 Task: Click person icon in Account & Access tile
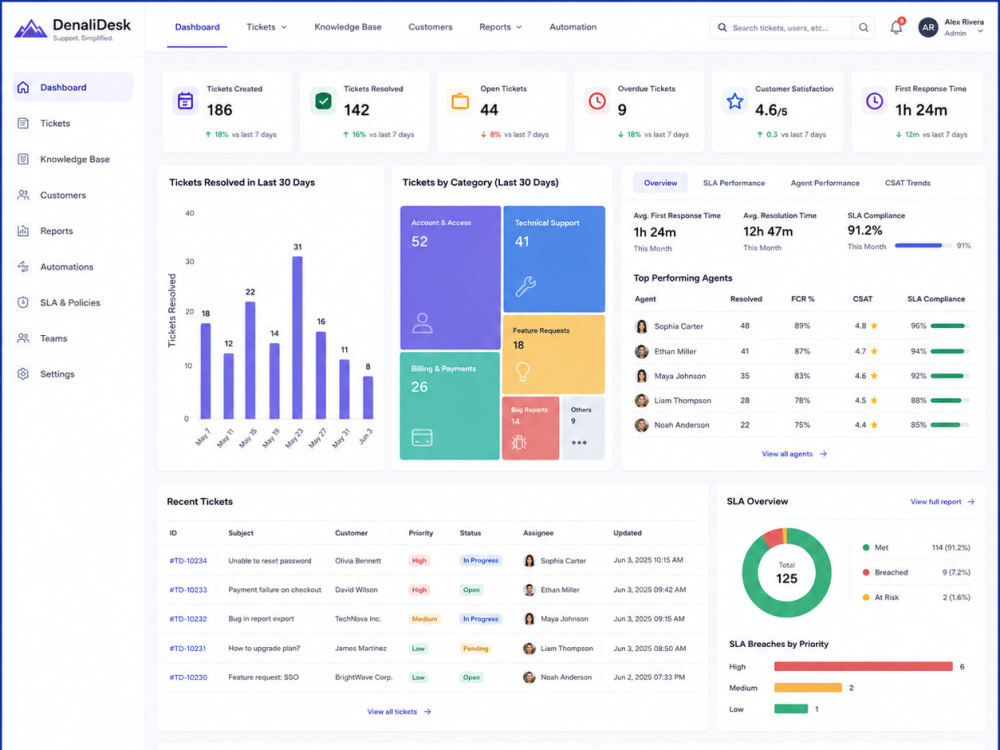(422, 323)
